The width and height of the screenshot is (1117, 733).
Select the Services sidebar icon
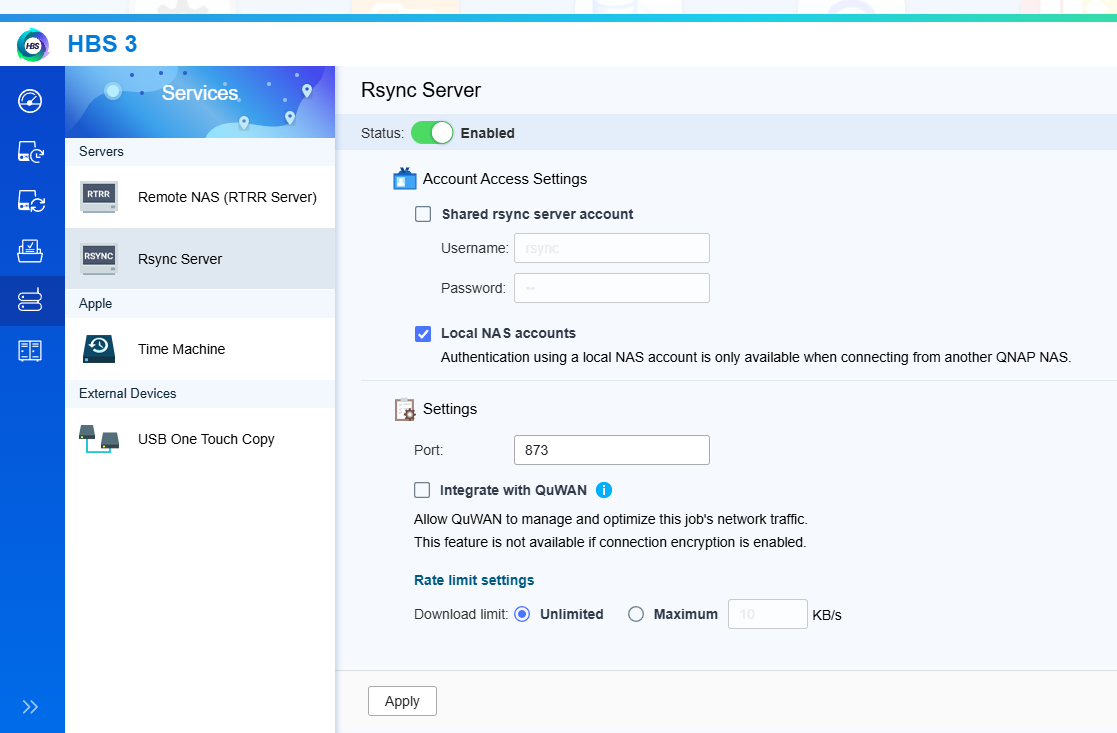click(x=31, y=300)
